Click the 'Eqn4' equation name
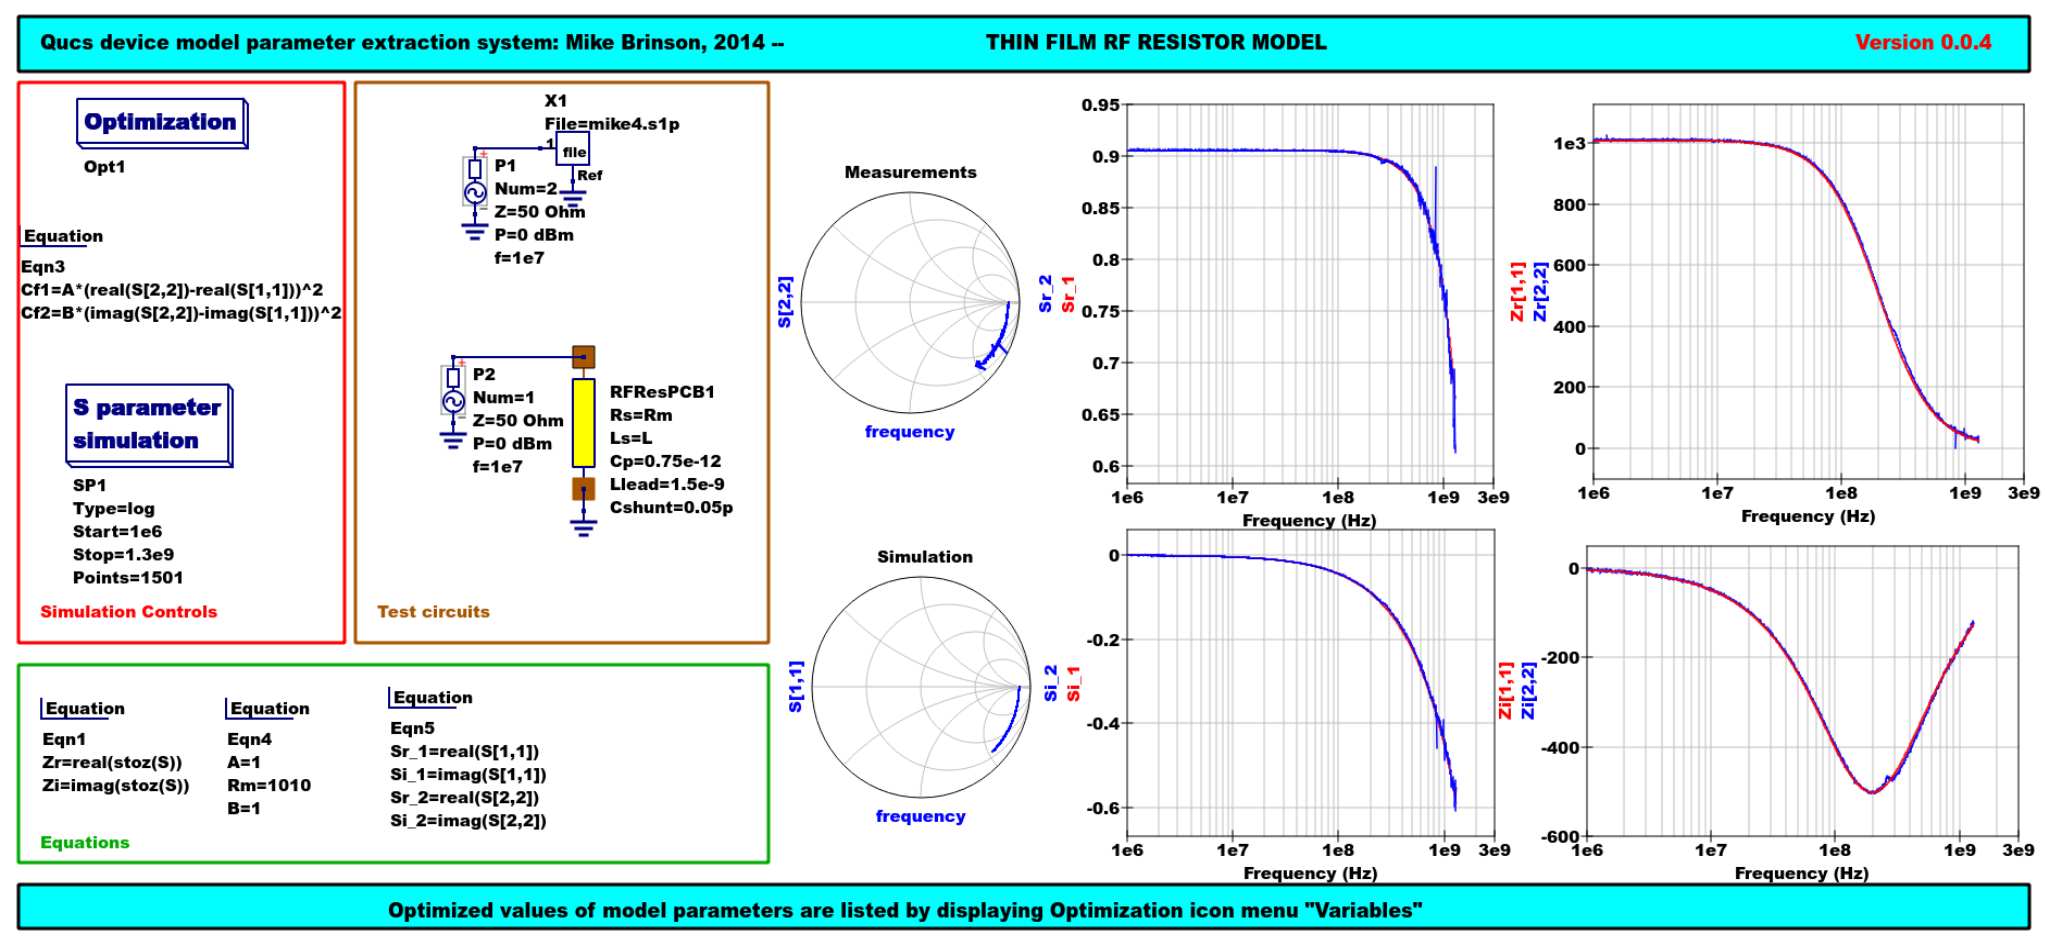Viewport: 2047px width, 944px height. pos(249,740)
